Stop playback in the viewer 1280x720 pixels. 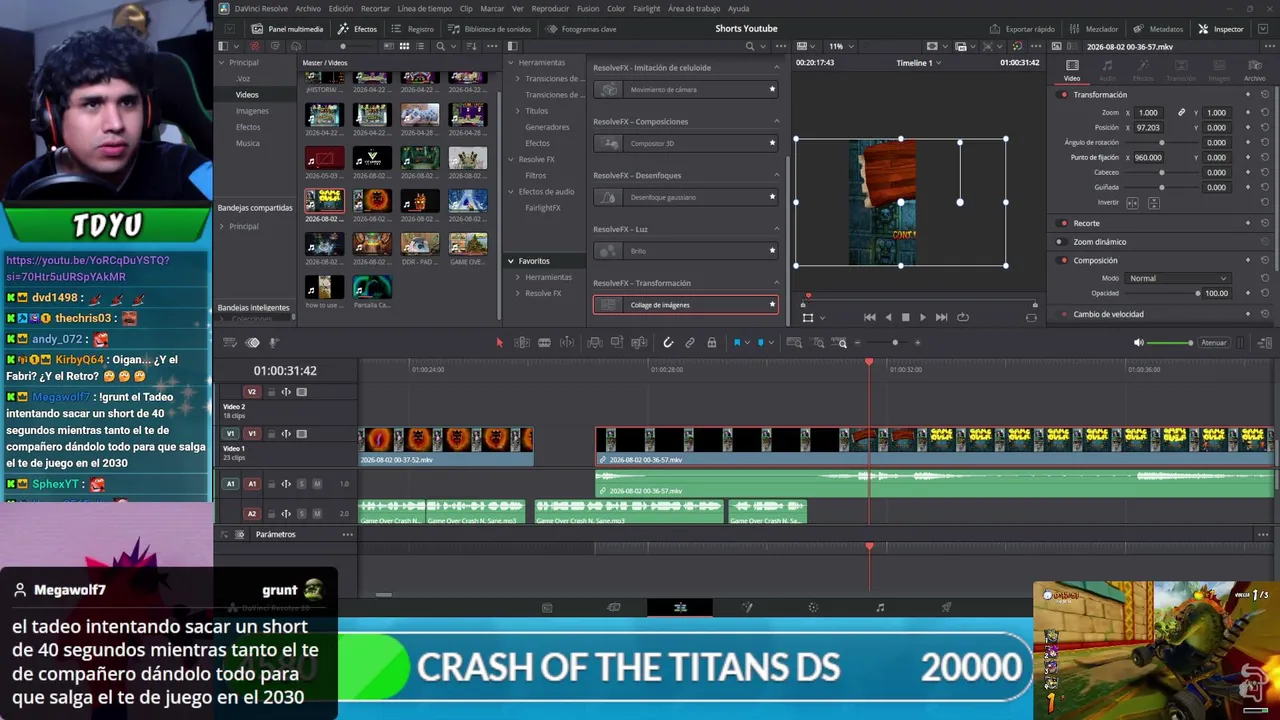[906, 317]
